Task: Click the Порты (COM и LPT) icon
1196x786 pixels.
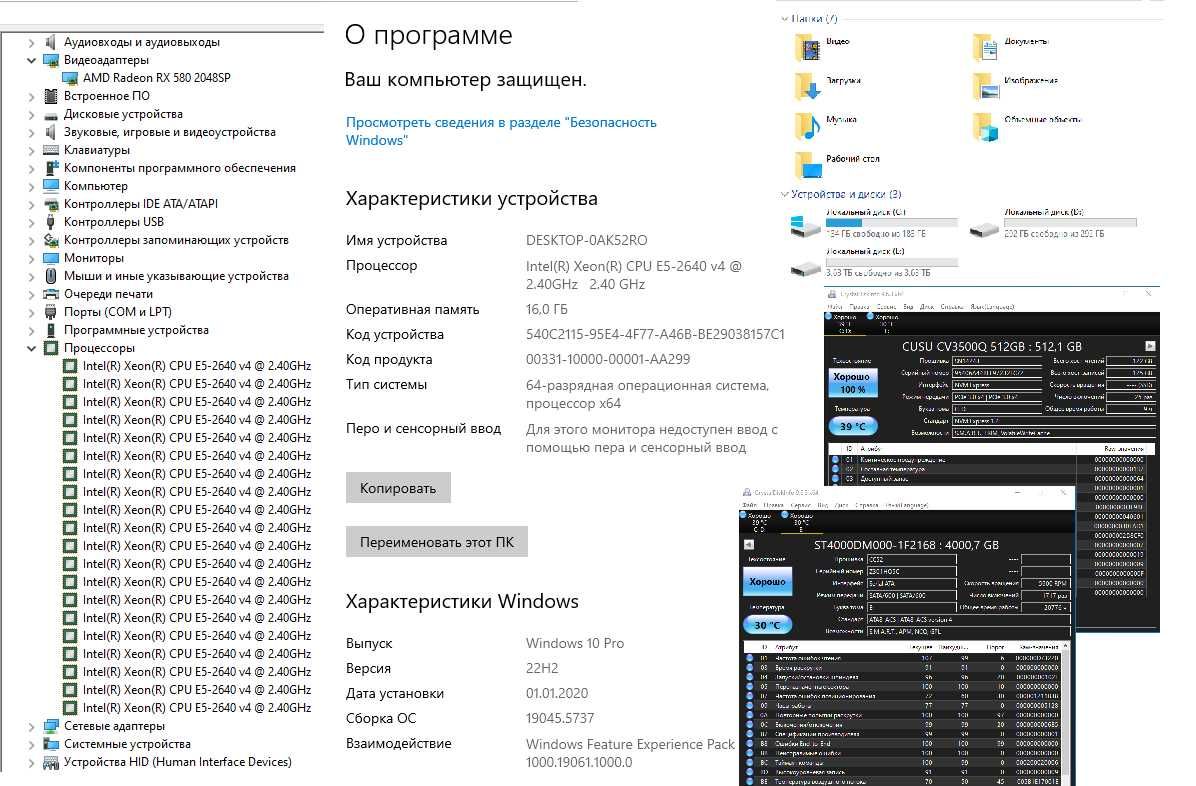Action: 51,312
